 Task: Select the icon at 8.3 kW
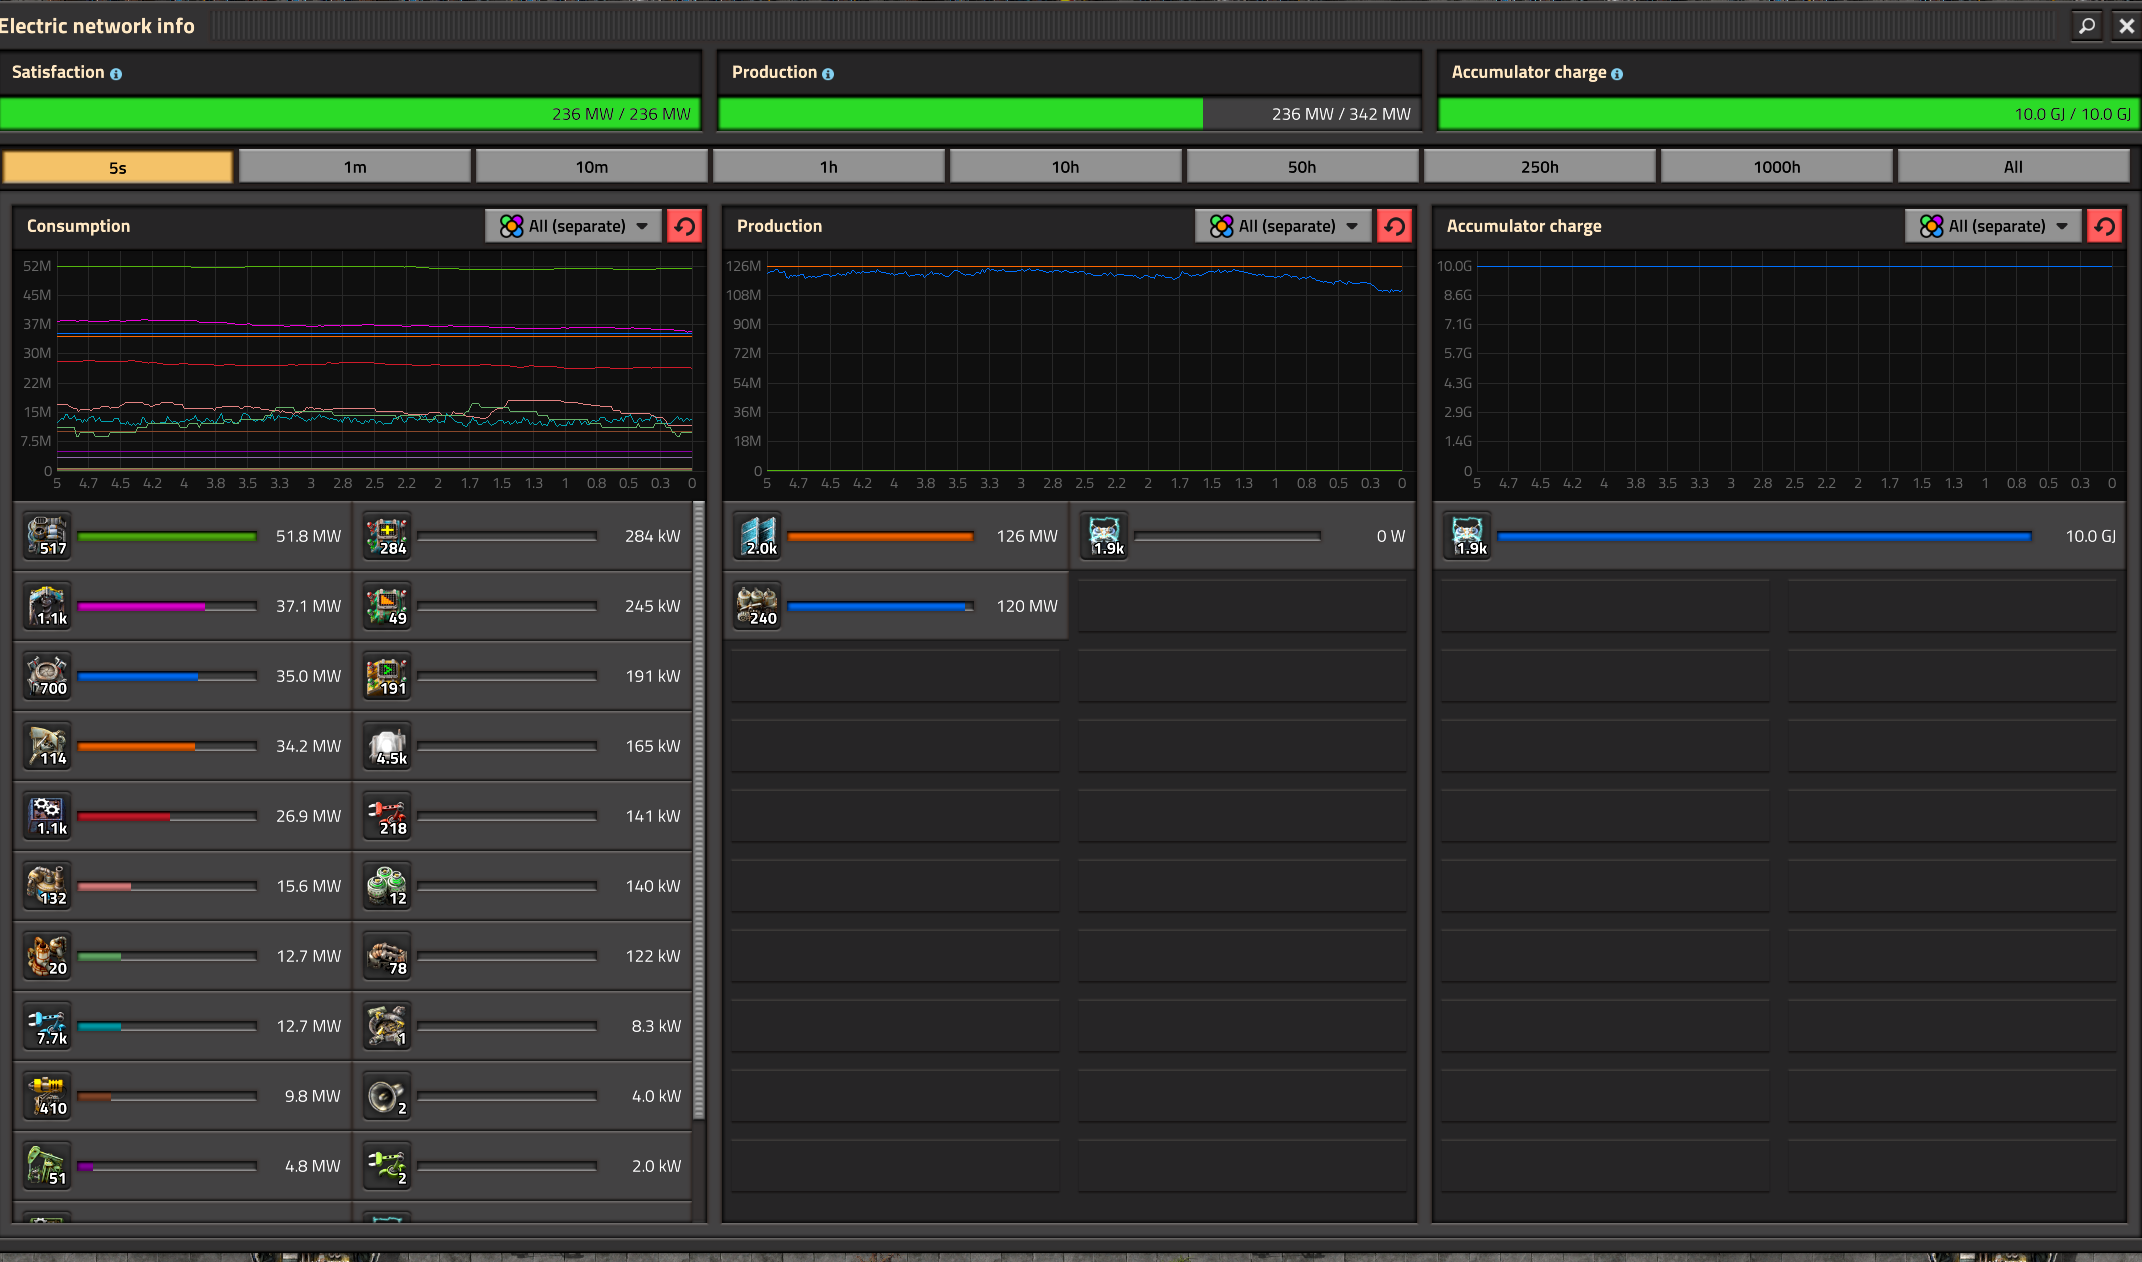[387, 1026]
